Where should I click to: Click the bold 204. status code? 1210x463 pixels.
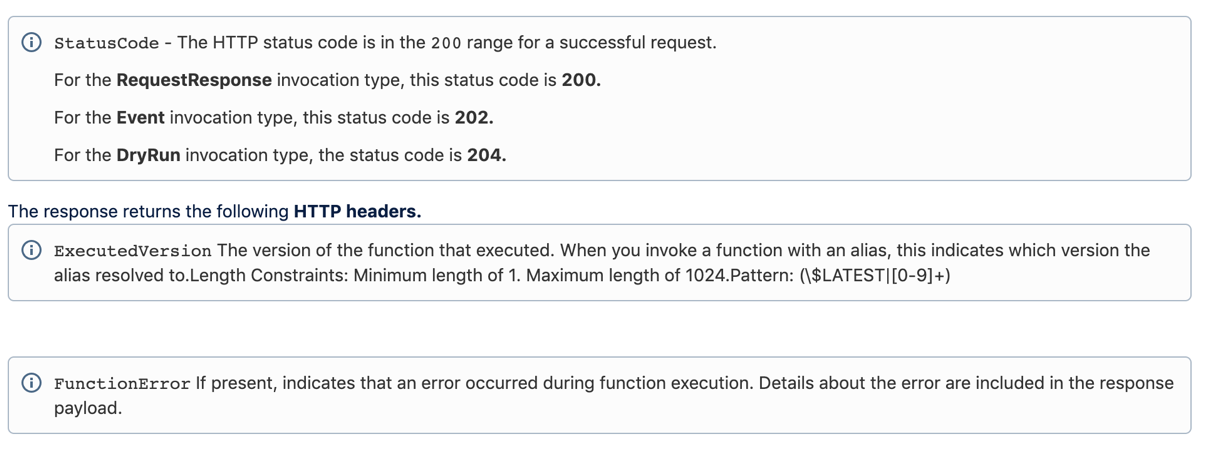[x=486, y=155]
